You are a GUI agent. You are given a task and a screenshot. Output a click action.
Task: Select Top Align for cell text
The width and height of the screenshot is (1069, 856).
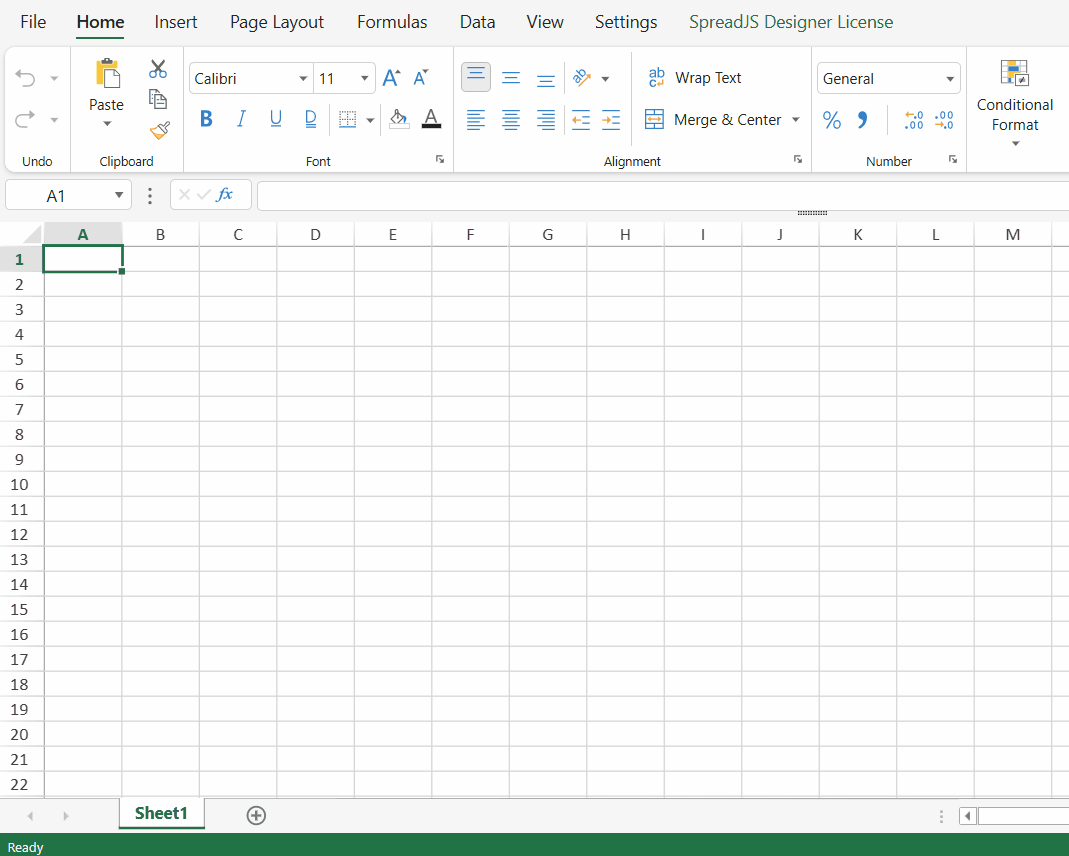(x=476, y=77)
